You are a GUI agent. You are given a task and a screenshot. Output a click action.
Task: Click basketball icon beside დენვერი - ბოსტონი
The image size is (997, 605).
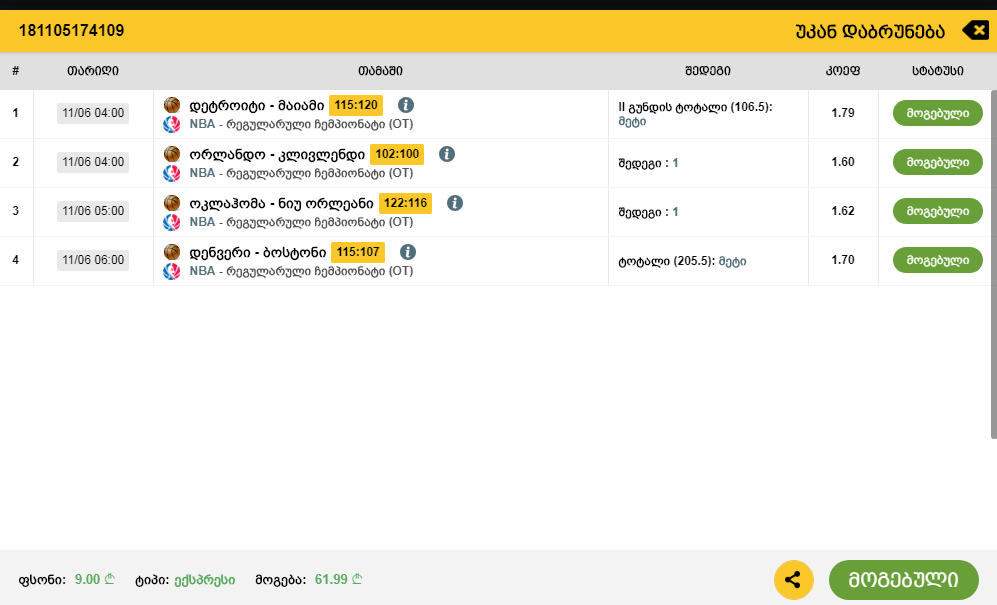click(172, 252)
